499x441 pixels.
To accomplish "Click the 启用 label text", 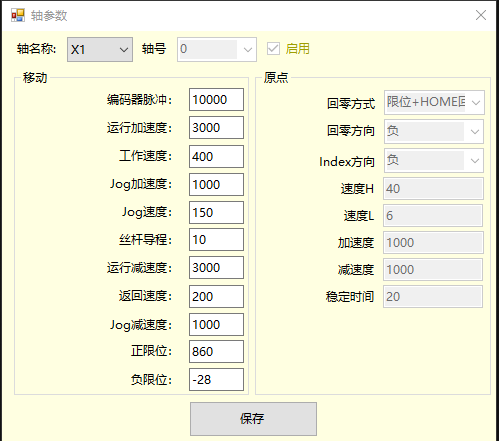I will 297,49.
